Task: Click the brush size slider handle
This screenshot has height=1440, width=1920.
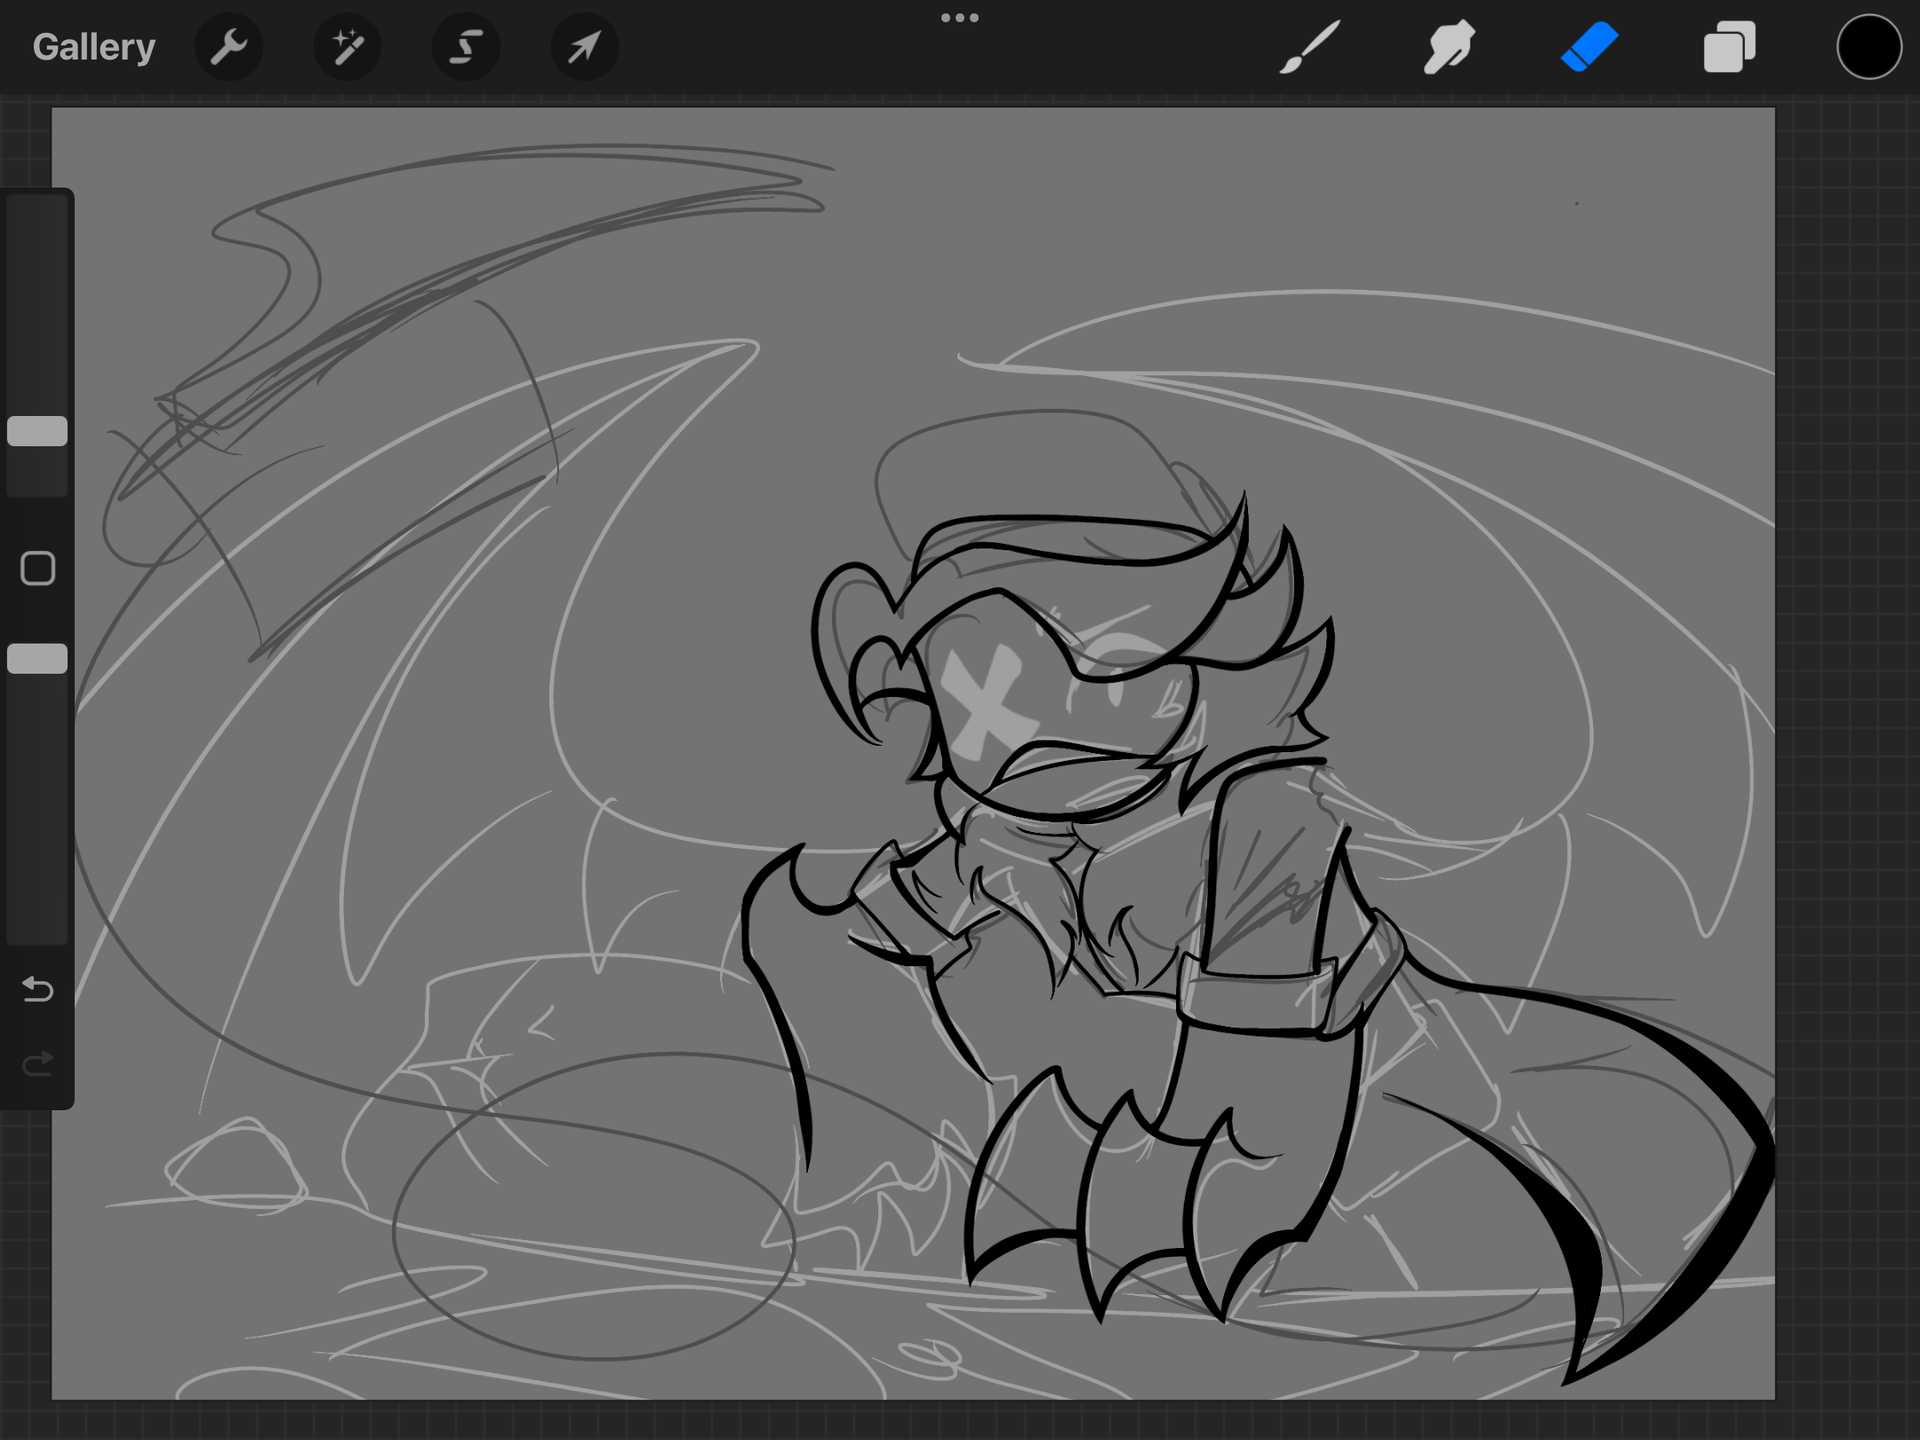Action: tap(38, 431)
